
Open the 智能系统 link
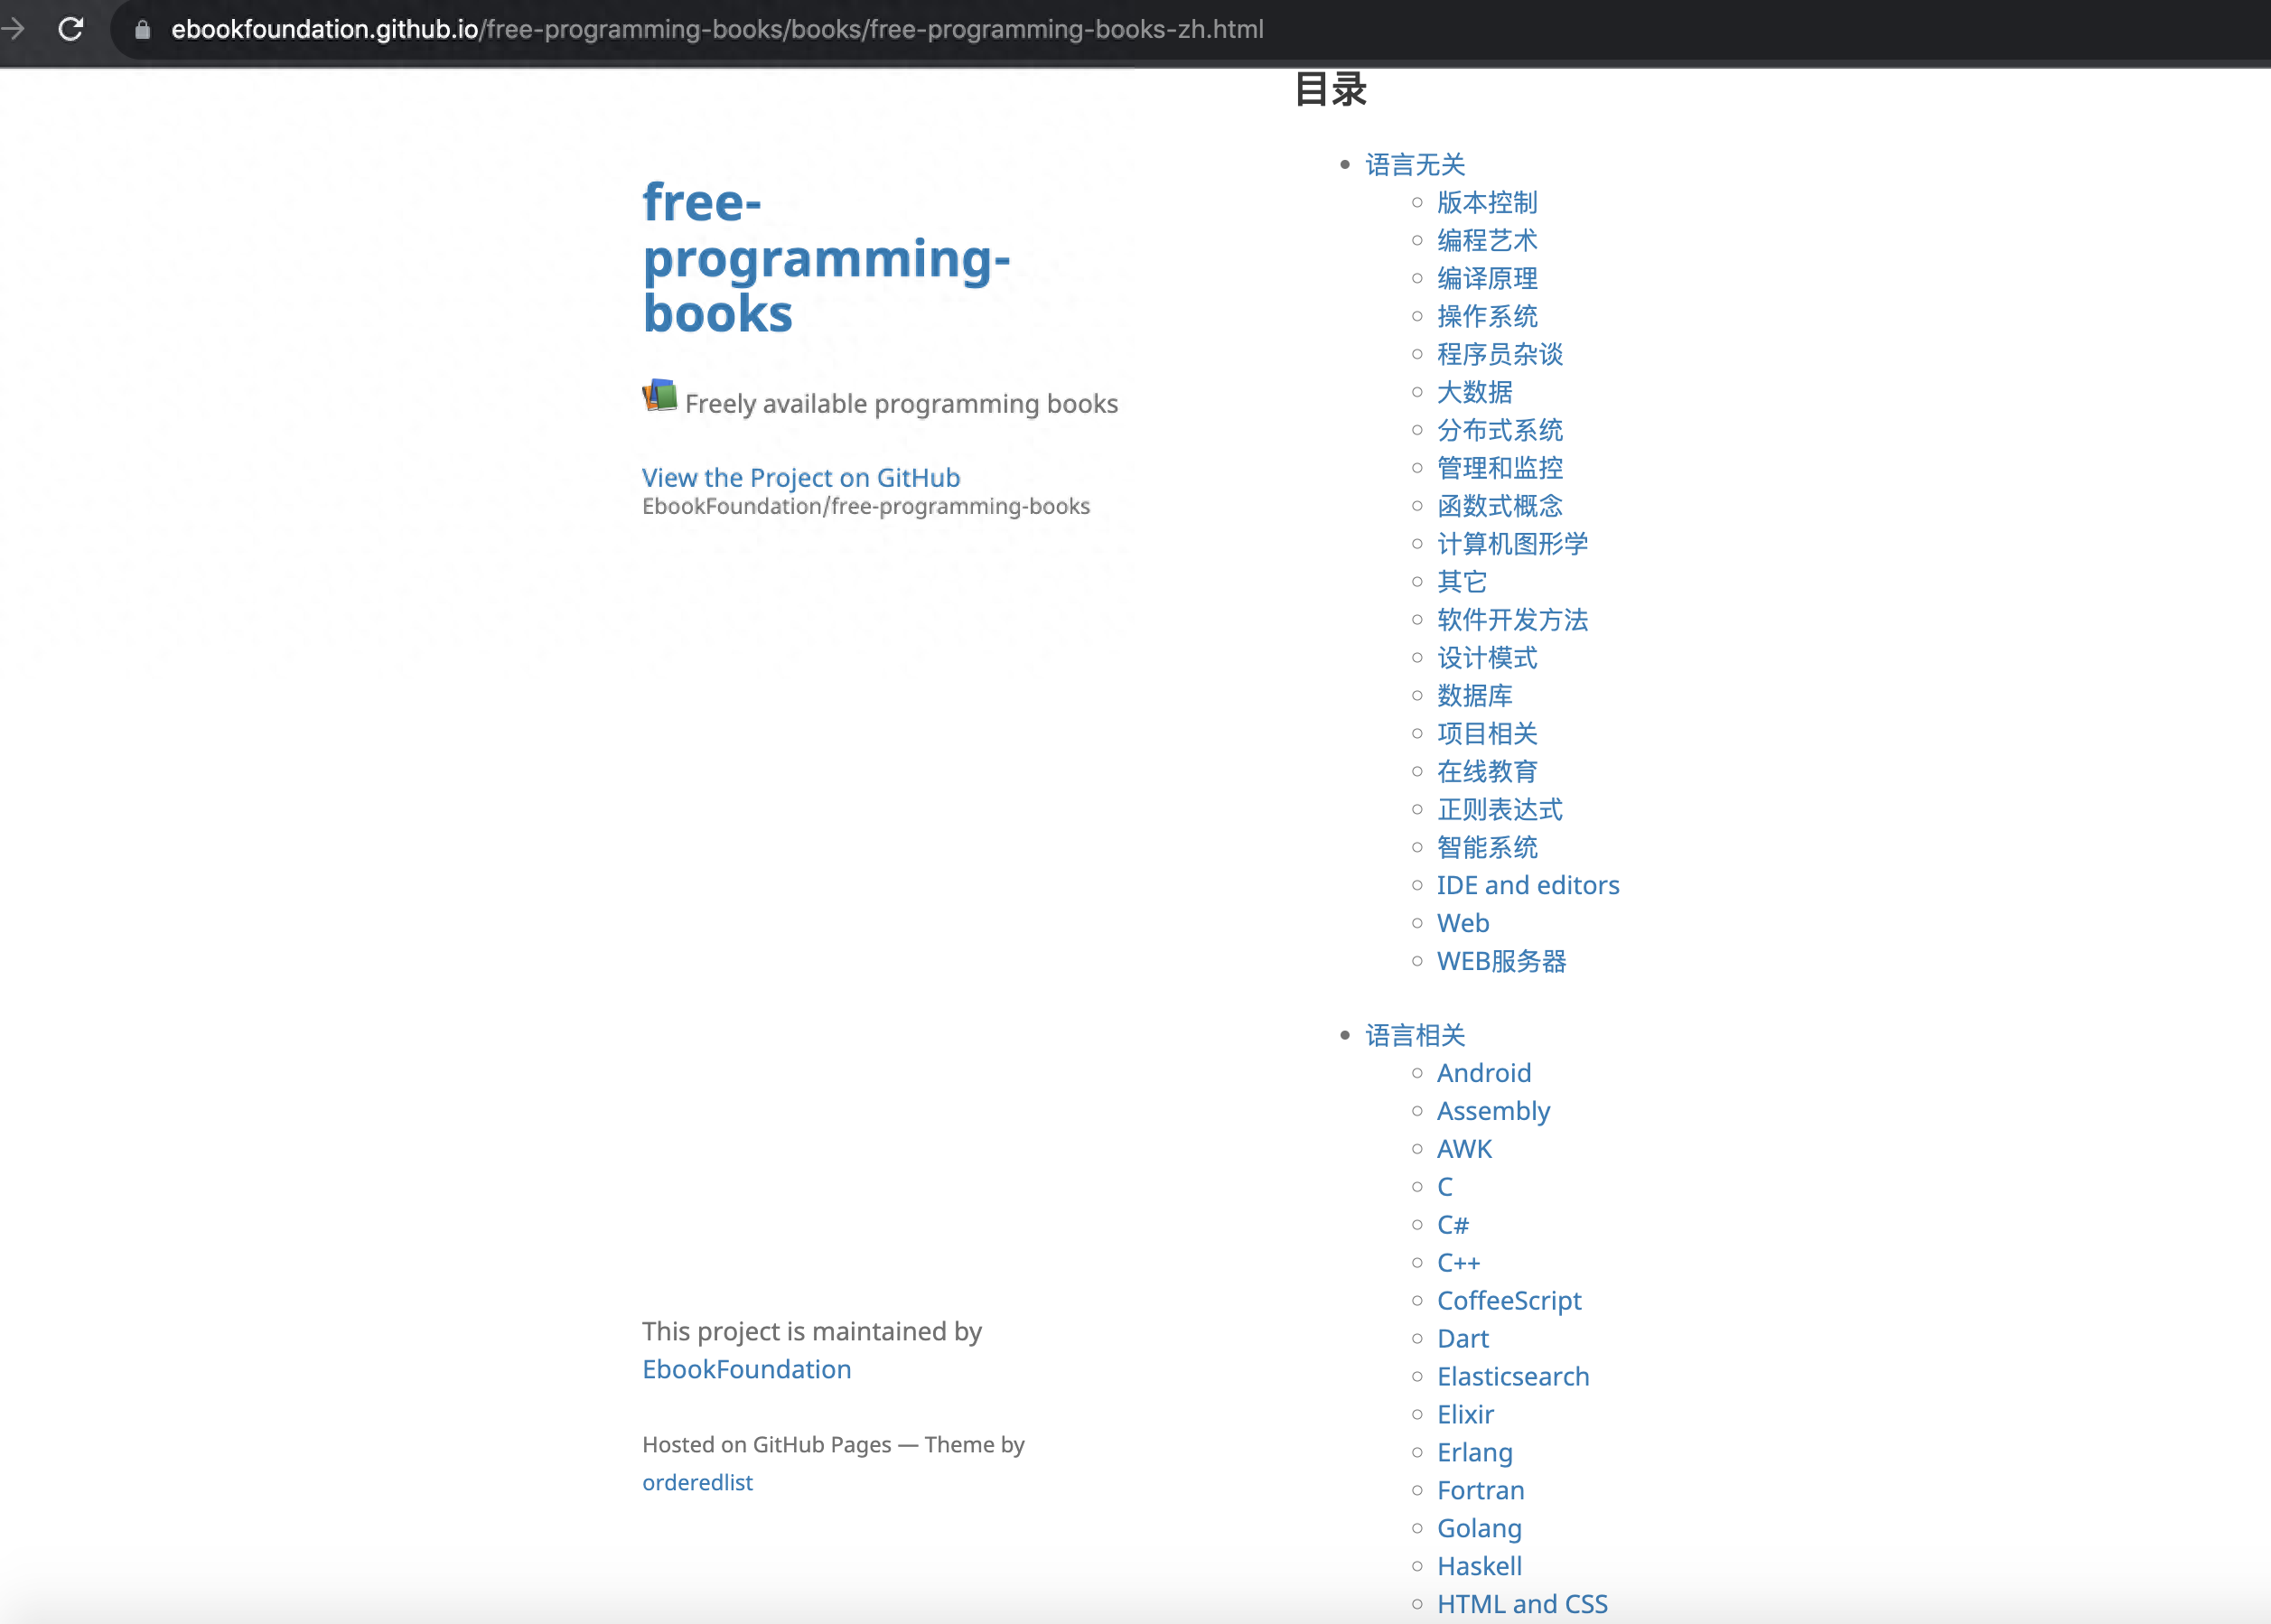[1487, 848]
